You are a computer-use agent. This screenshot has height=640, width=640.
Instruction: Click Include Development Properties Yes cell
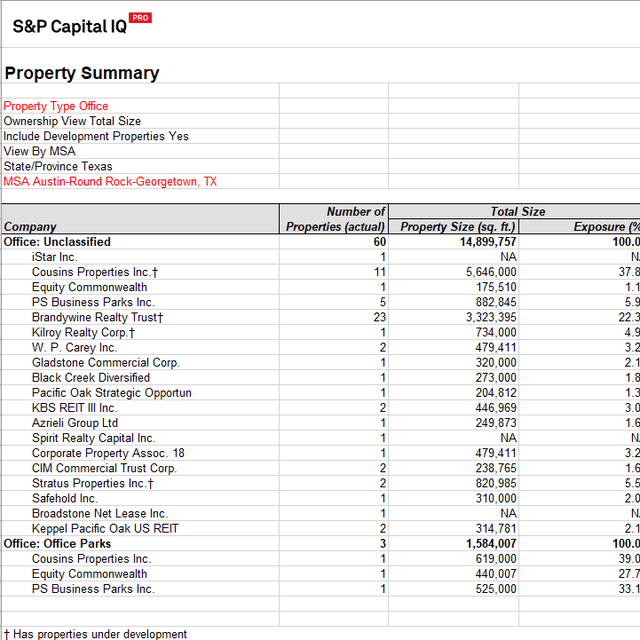pos(141,136)
